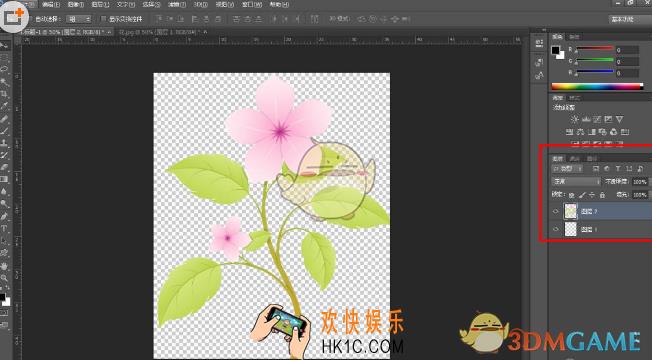The image size is (652, 360).
Task: Pick a color from the spectrum ramp
Action: (597, 86)
